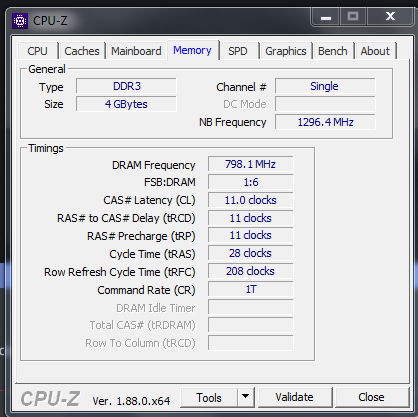
Task: Click the Cycle Time (tRAS) label
Action: (152, 254)
